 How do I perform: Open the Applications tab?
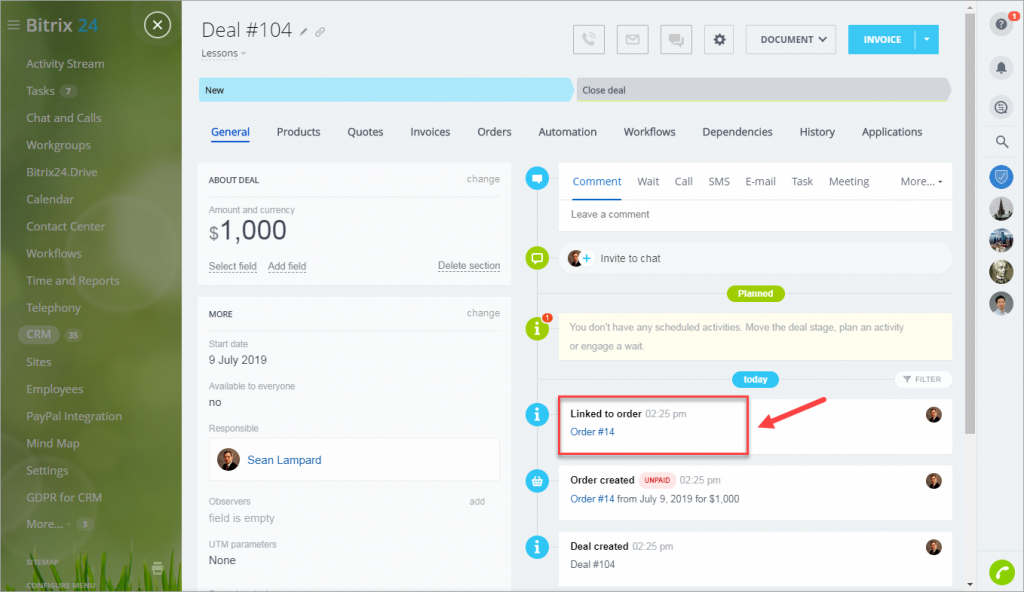(892, 132)
